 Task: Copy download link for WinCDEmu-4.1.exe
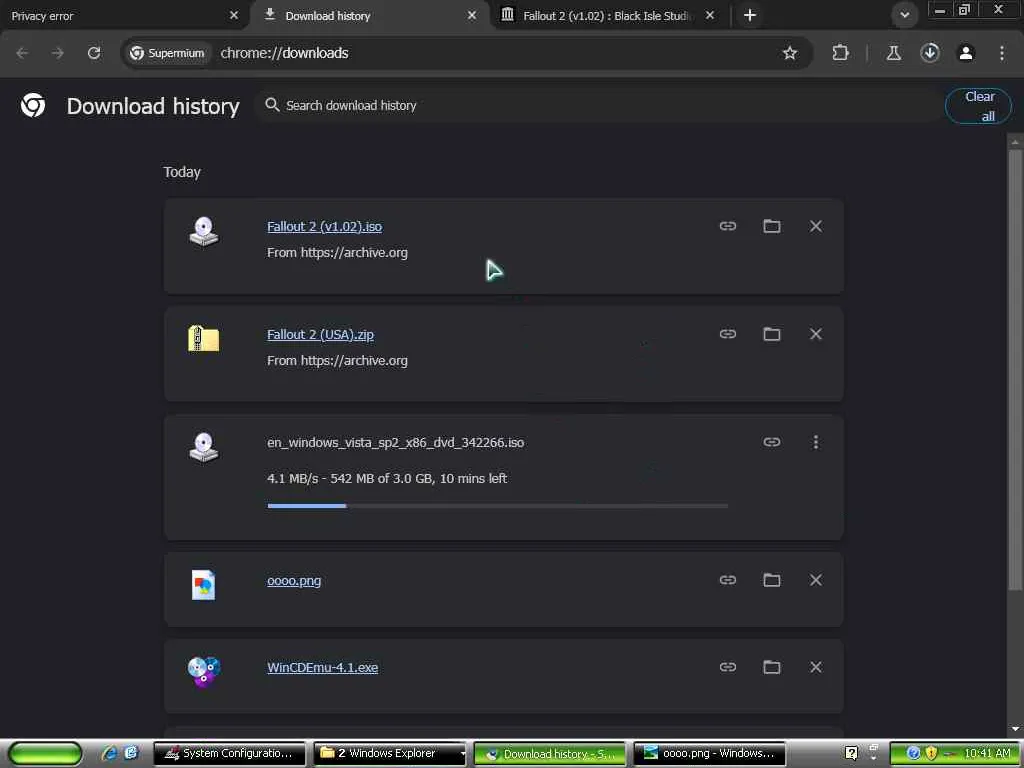click(728, 667)
